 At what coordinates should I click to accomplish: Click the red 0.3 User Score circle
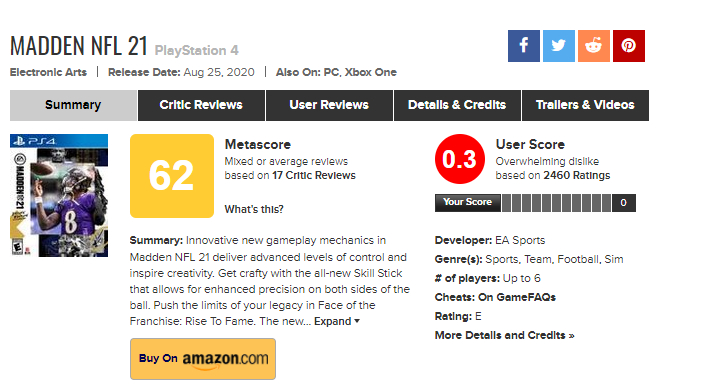tap(460, 159)
